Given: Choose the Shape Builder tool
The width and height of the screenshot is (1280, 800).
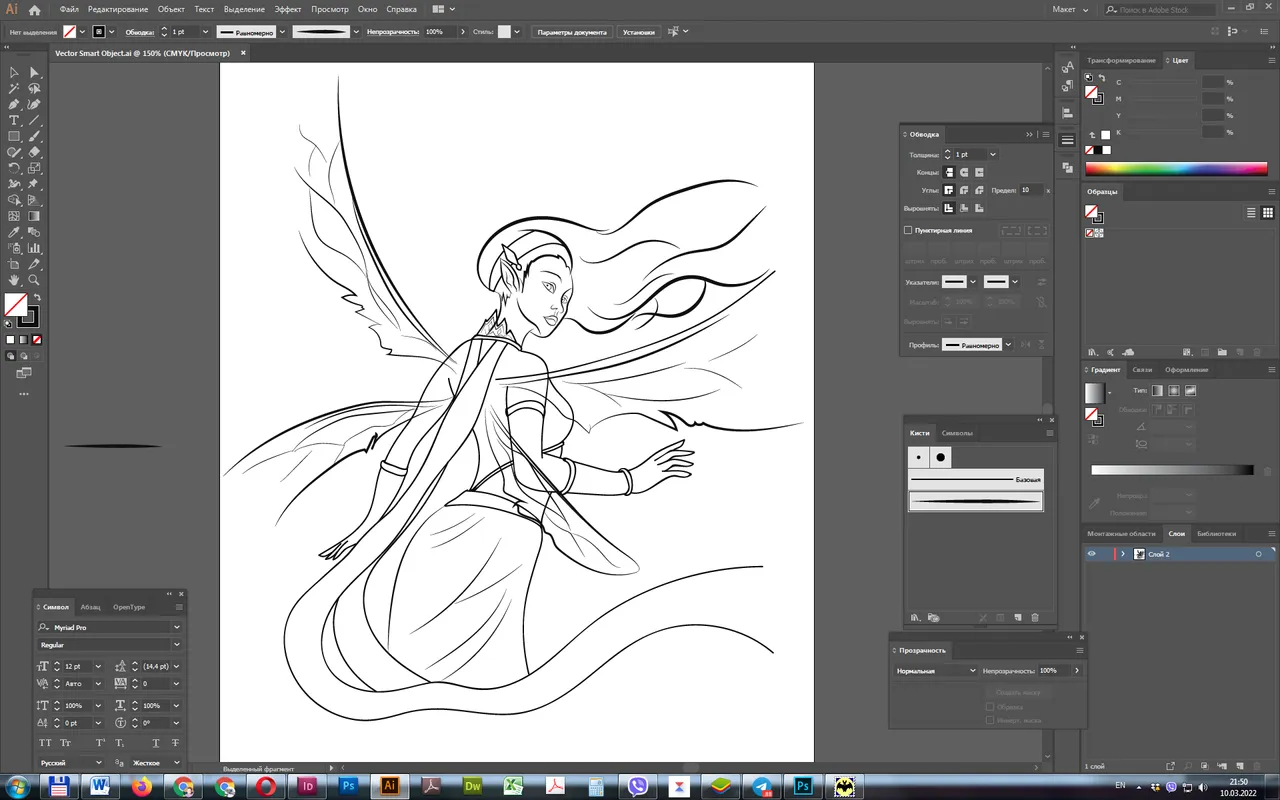Looking at the screenshot, I should point(14,200).
